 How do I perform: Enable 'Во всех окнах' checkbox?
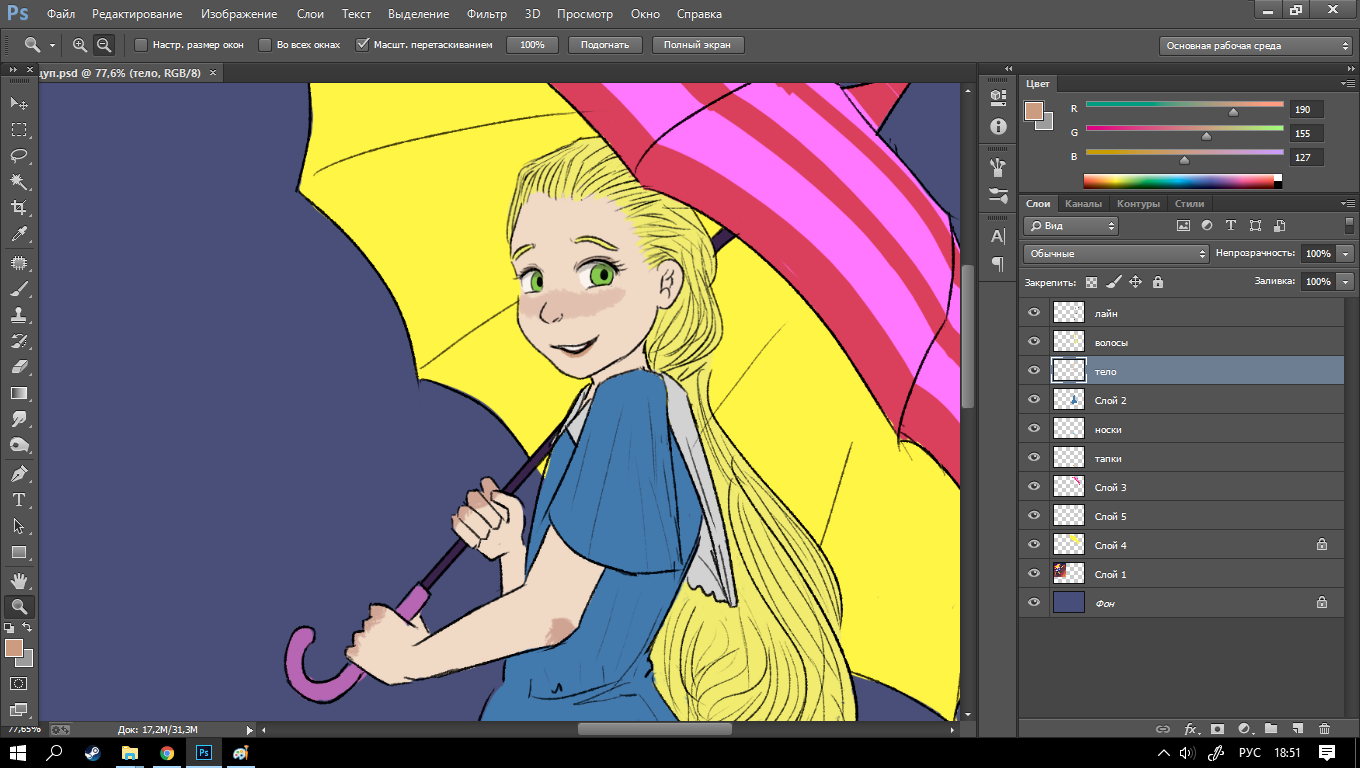coord(265,45)
